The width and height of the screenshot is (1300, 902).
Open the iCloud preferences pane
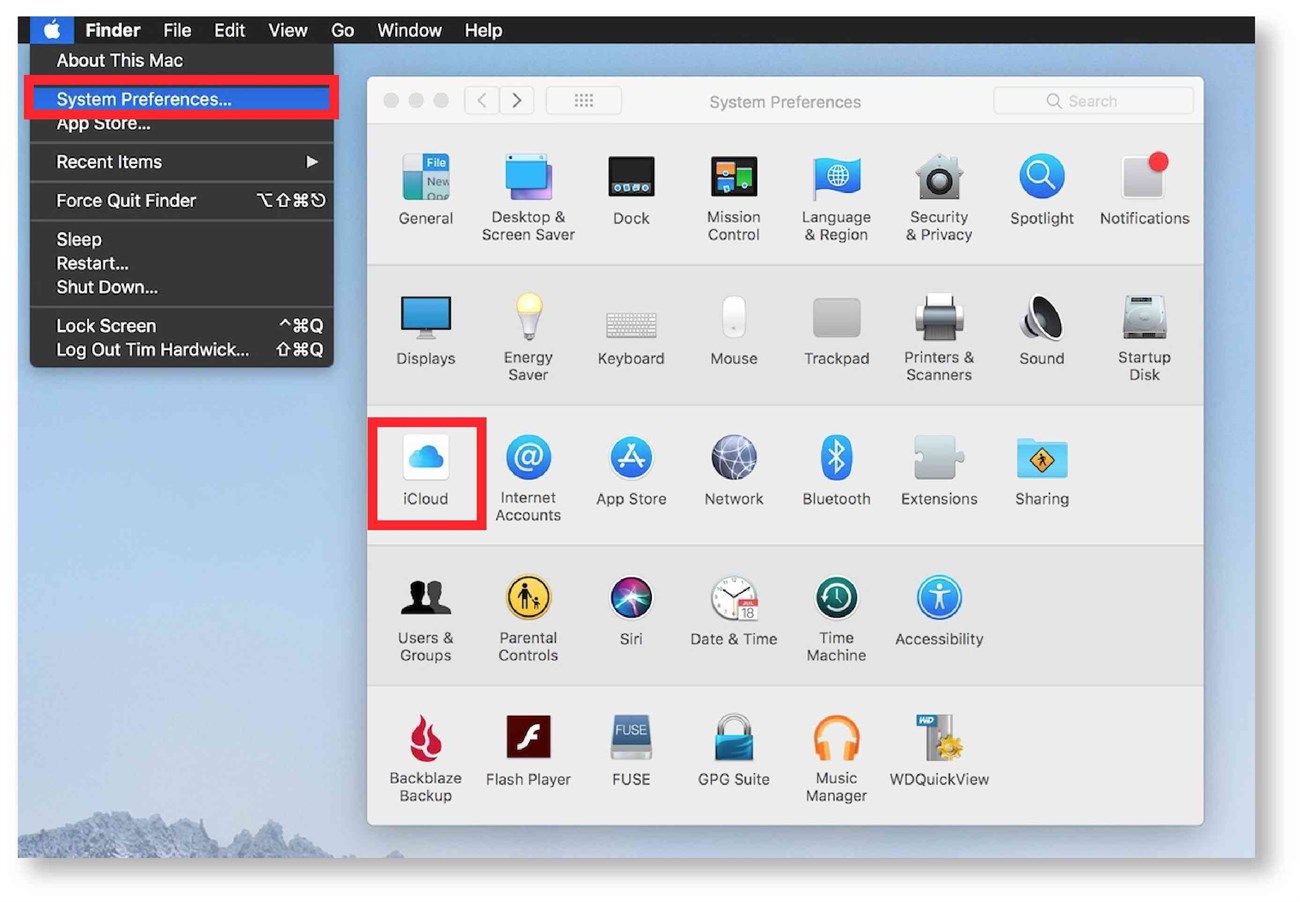click(x=426, y=471)
